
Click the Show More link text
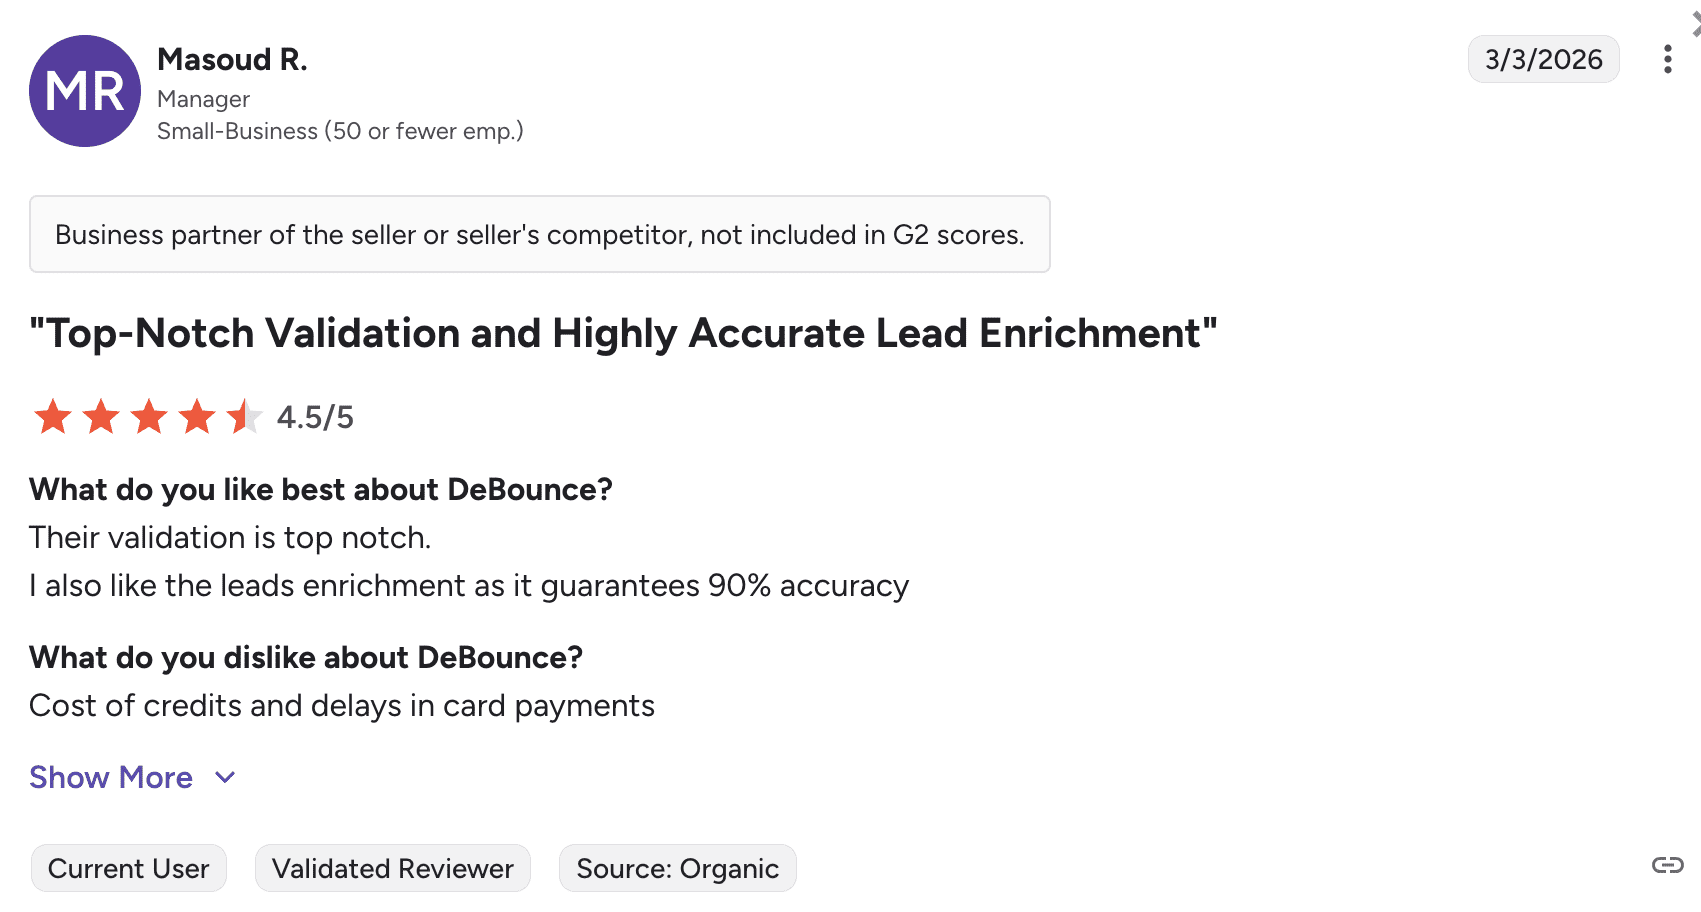pos(111,777)
